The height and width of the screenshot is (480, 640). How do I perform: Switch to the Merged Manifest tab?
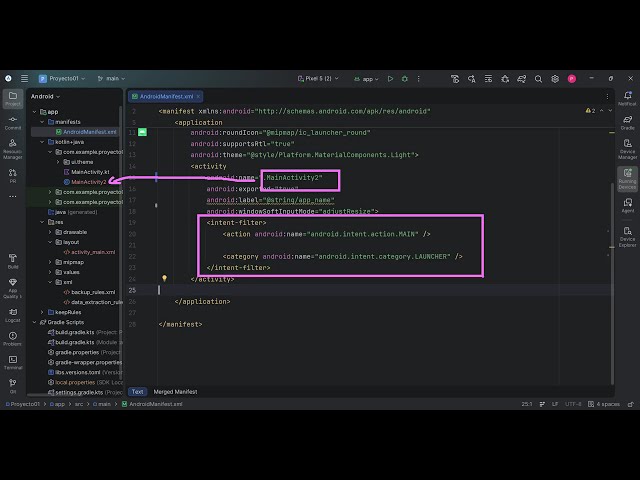click(x=175, y=391)
